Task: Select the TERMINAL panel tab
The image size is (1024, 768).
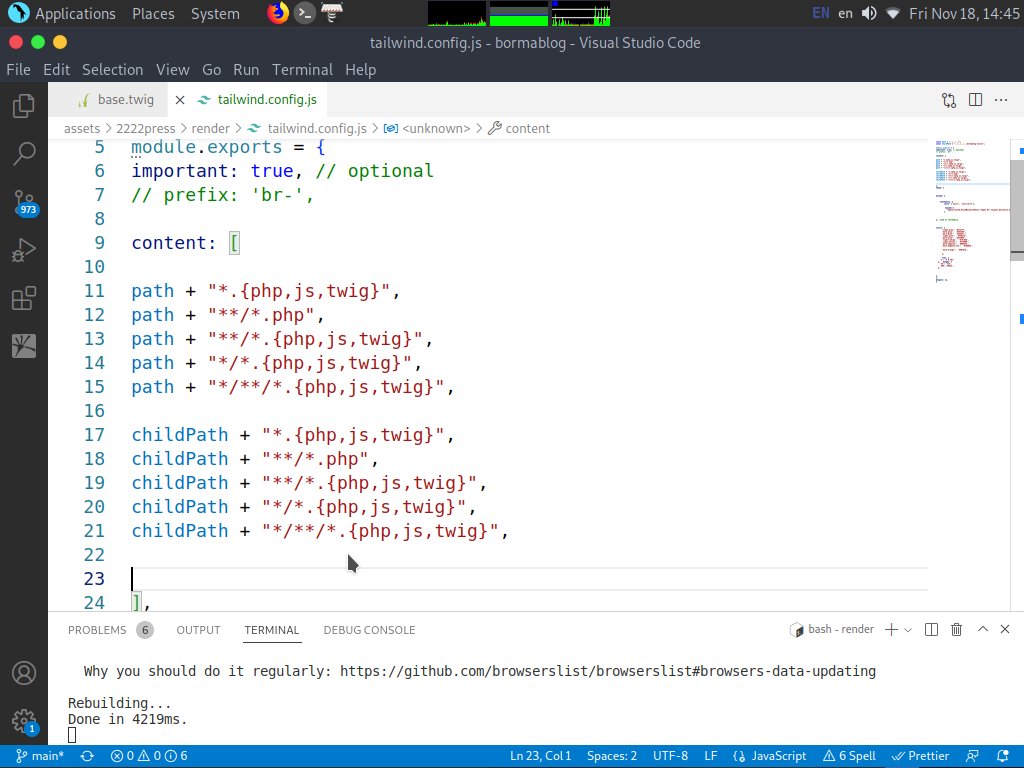Action: [x=272, y=630]
